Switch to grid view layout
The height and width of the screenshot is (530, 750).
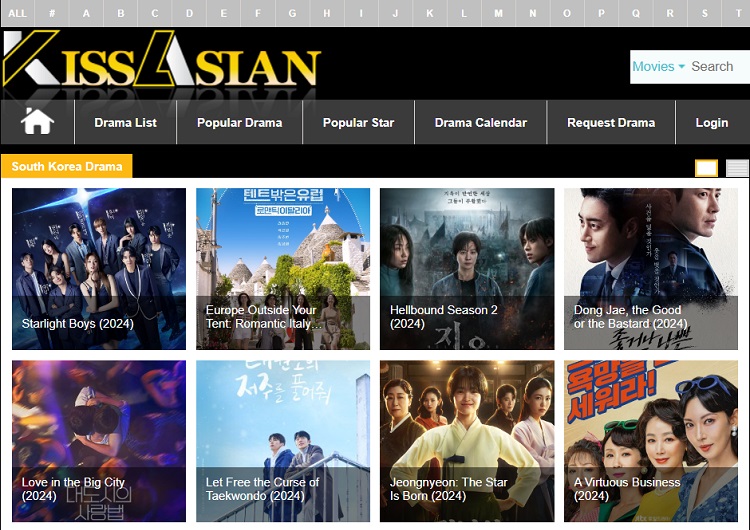706,168
